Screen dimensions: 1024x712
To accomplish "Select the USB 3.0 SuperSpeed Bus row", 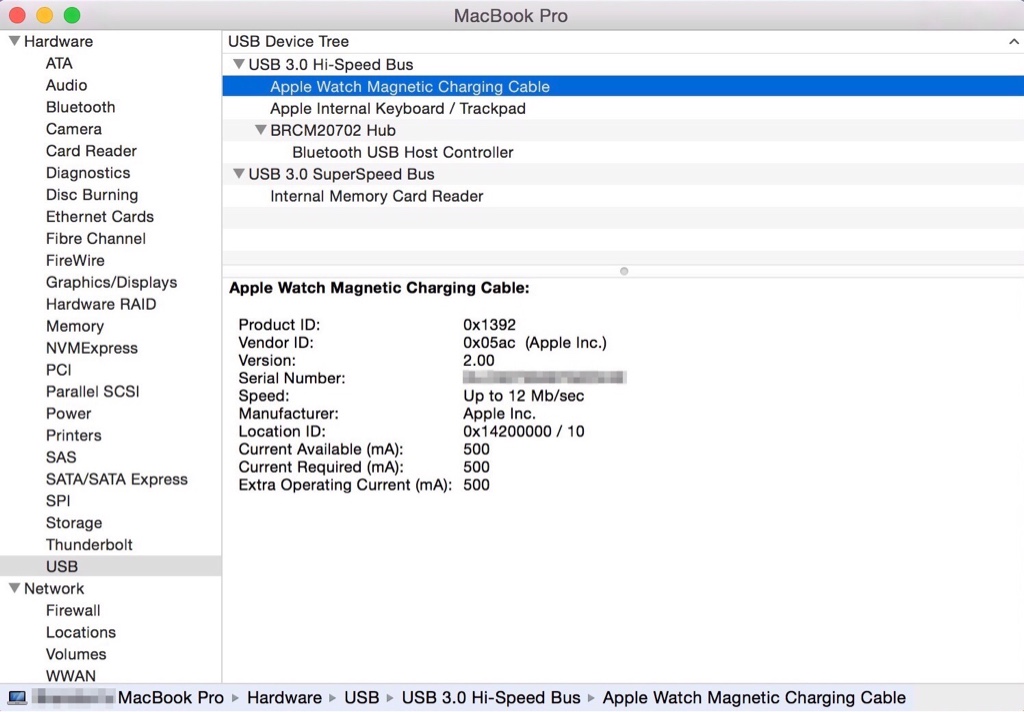I will pos(623,174).
